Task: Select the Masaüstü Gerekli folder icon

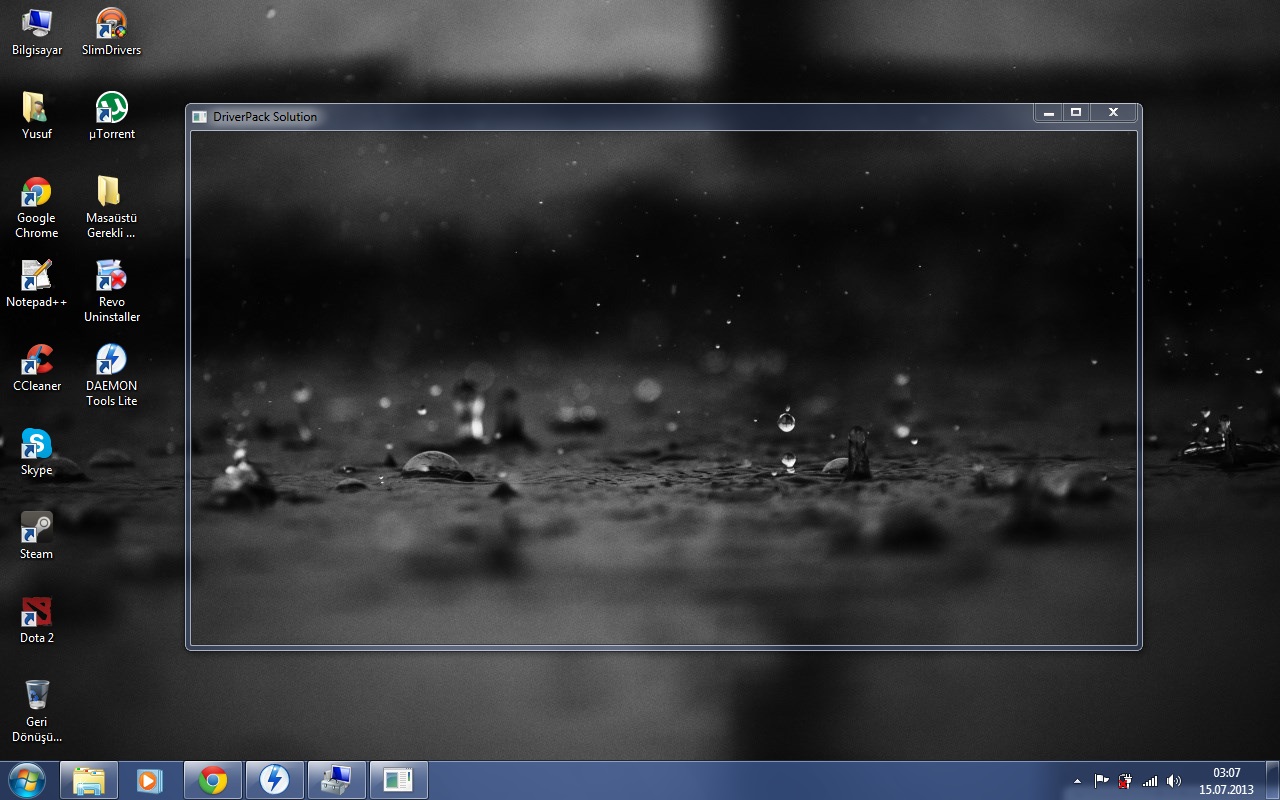Action: pyautogui.click(x=111, y=207)
